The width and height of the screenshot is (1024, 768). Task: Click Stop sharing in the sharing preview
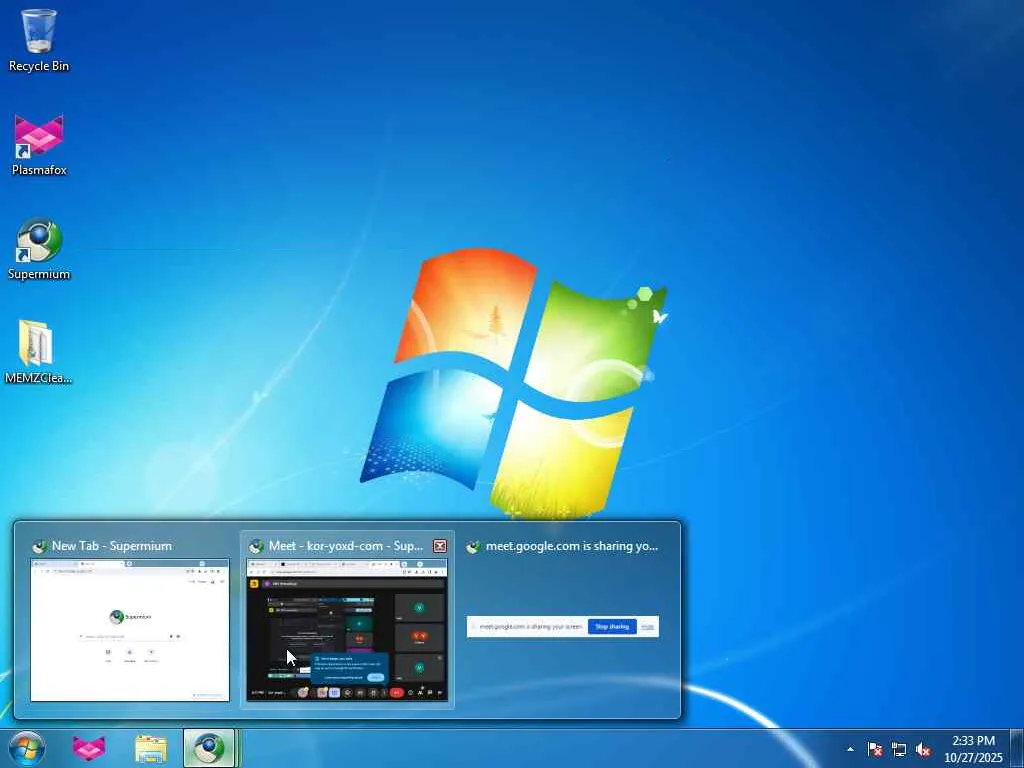click(x=612, y=626)
